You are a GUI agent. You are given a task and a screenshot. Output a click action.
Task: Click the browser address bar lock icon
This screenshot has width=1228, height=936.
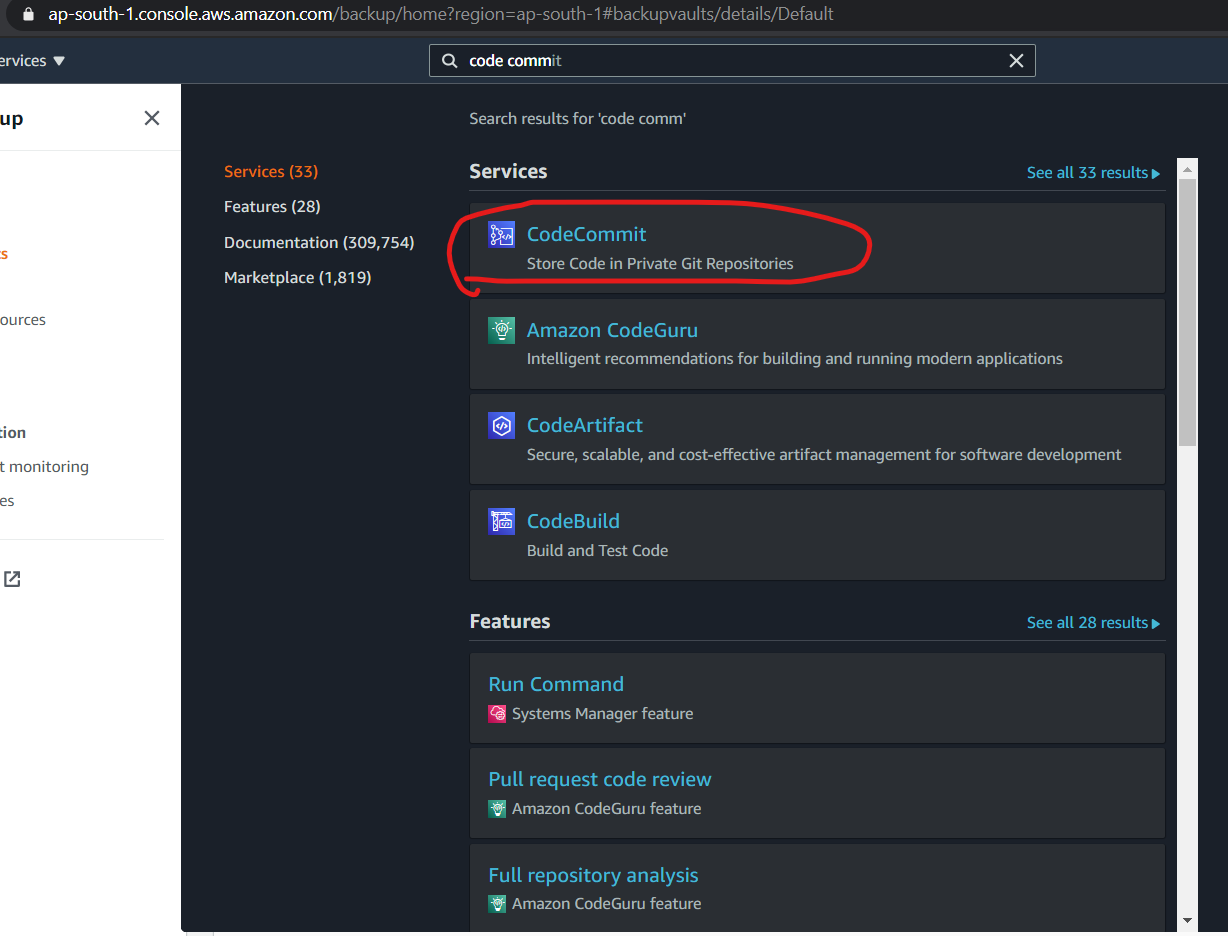[28, 14]
